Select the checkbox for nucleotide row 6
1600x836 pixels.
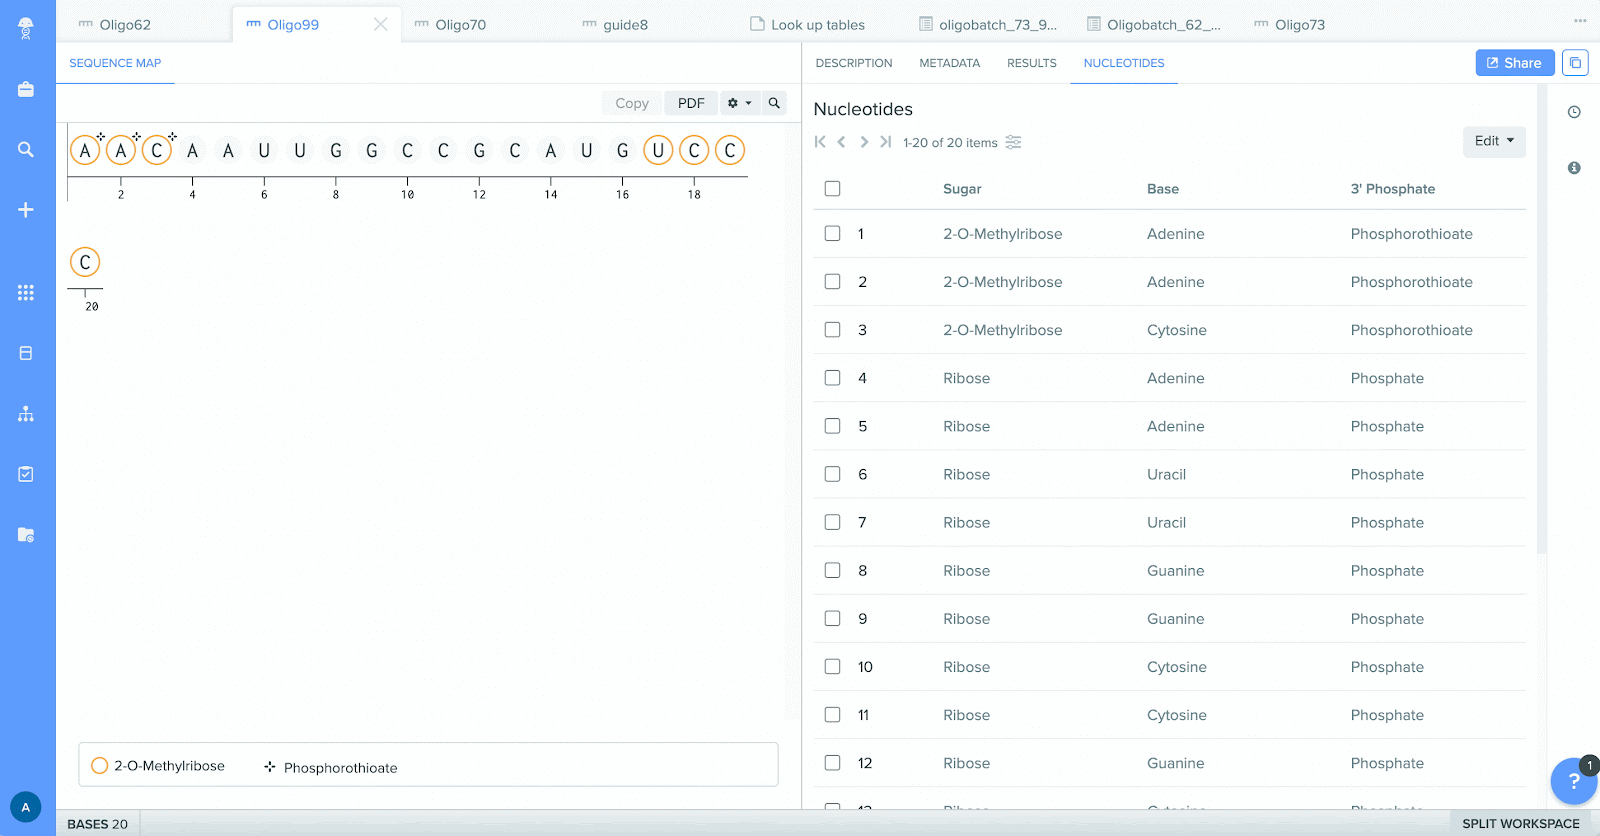click(x=832, y=474)
